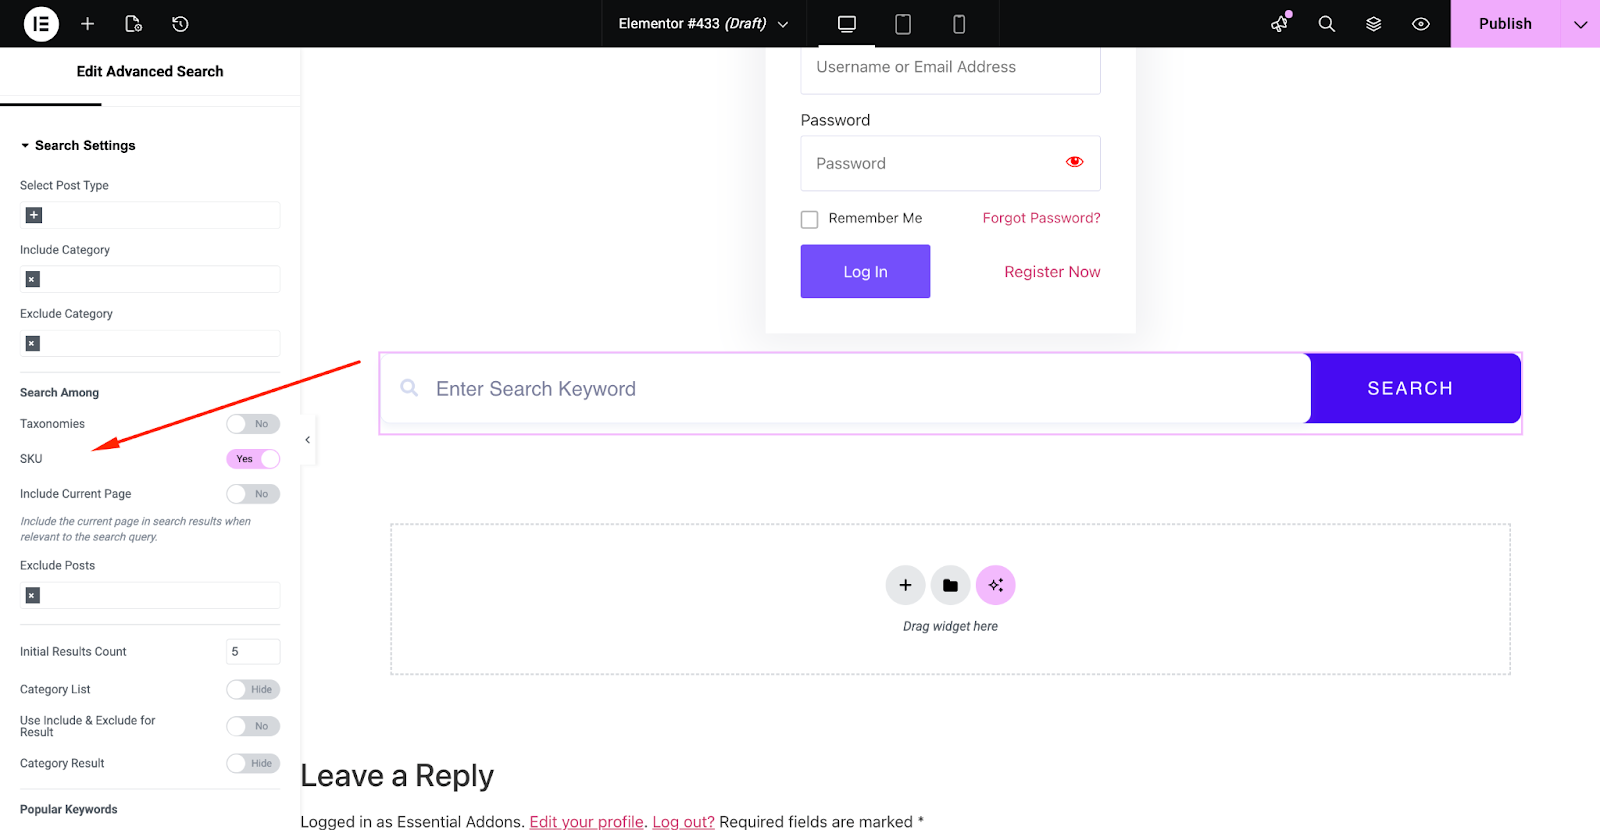Toggle the SKU search switch
Image resolution: width=1600 pixels, height=830 pixels.
[x=253, y=459]
